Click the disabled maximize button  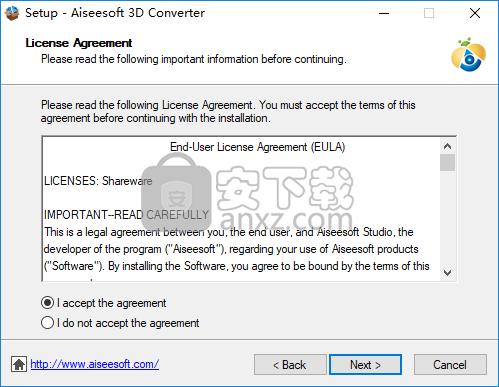(429, 13)
